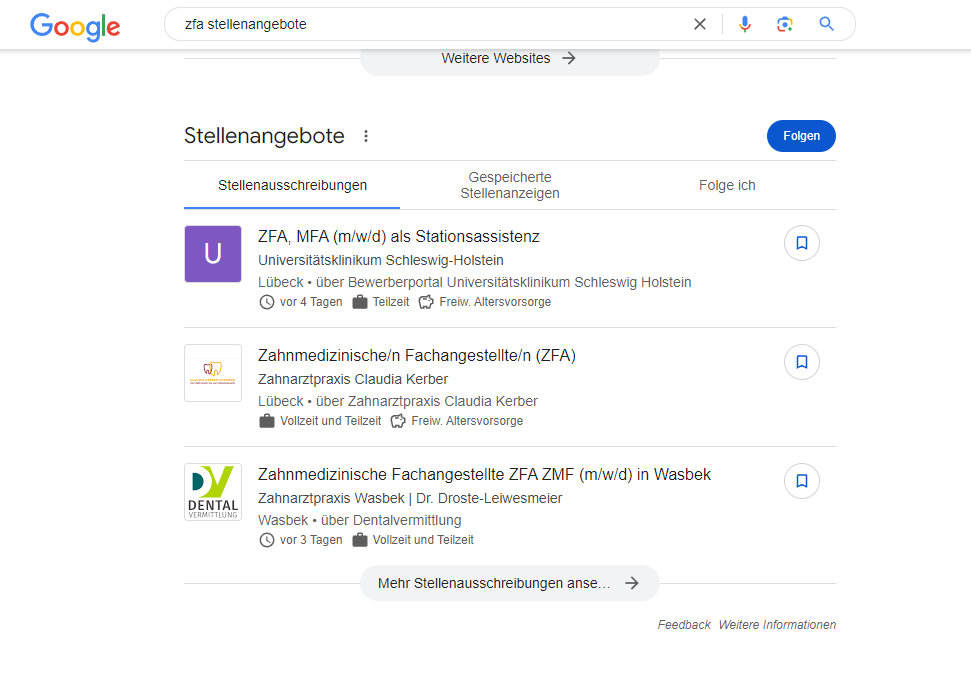Image resolution: width=971 pixels, height=676 pixels.
Task: Bookmark the Wasbek job listing
Action: pos(802,481)
